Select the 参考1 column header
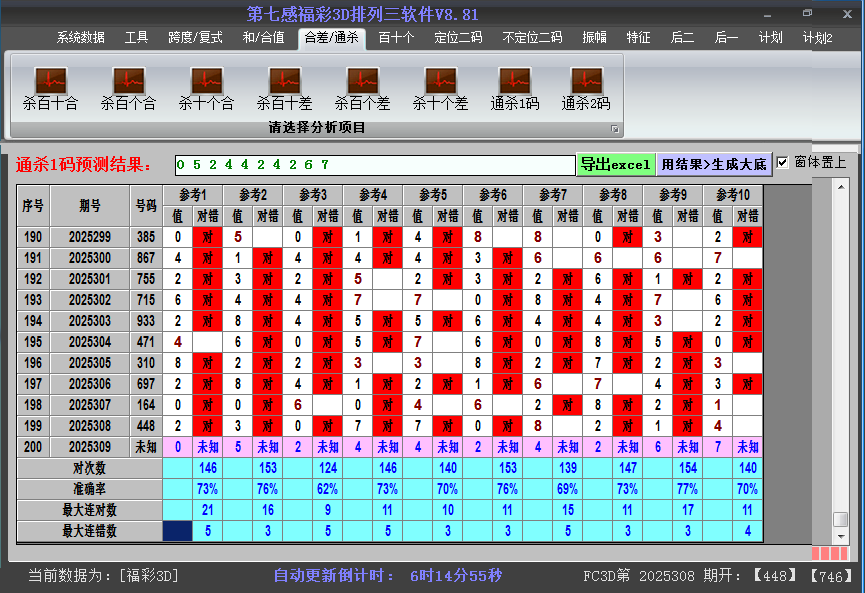Screen dimensions: 865x593 193,194
